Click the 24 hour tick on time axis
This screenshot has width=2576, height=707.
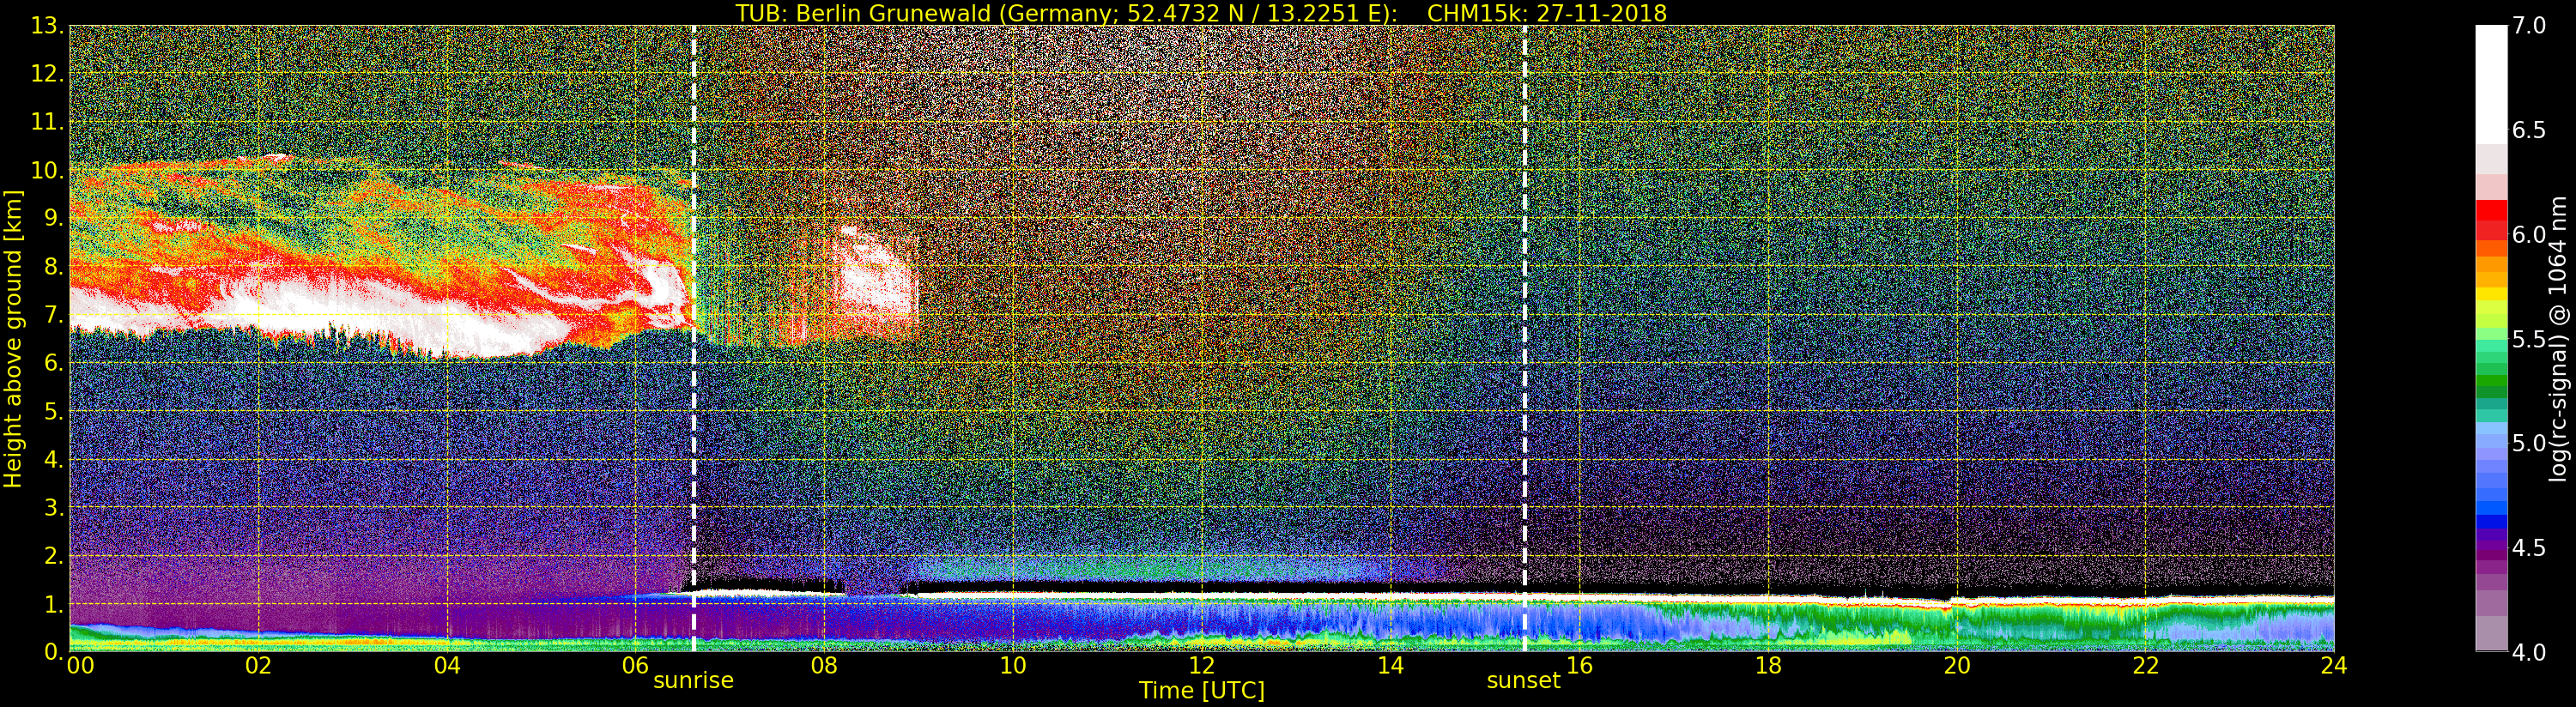point(2333,666)
